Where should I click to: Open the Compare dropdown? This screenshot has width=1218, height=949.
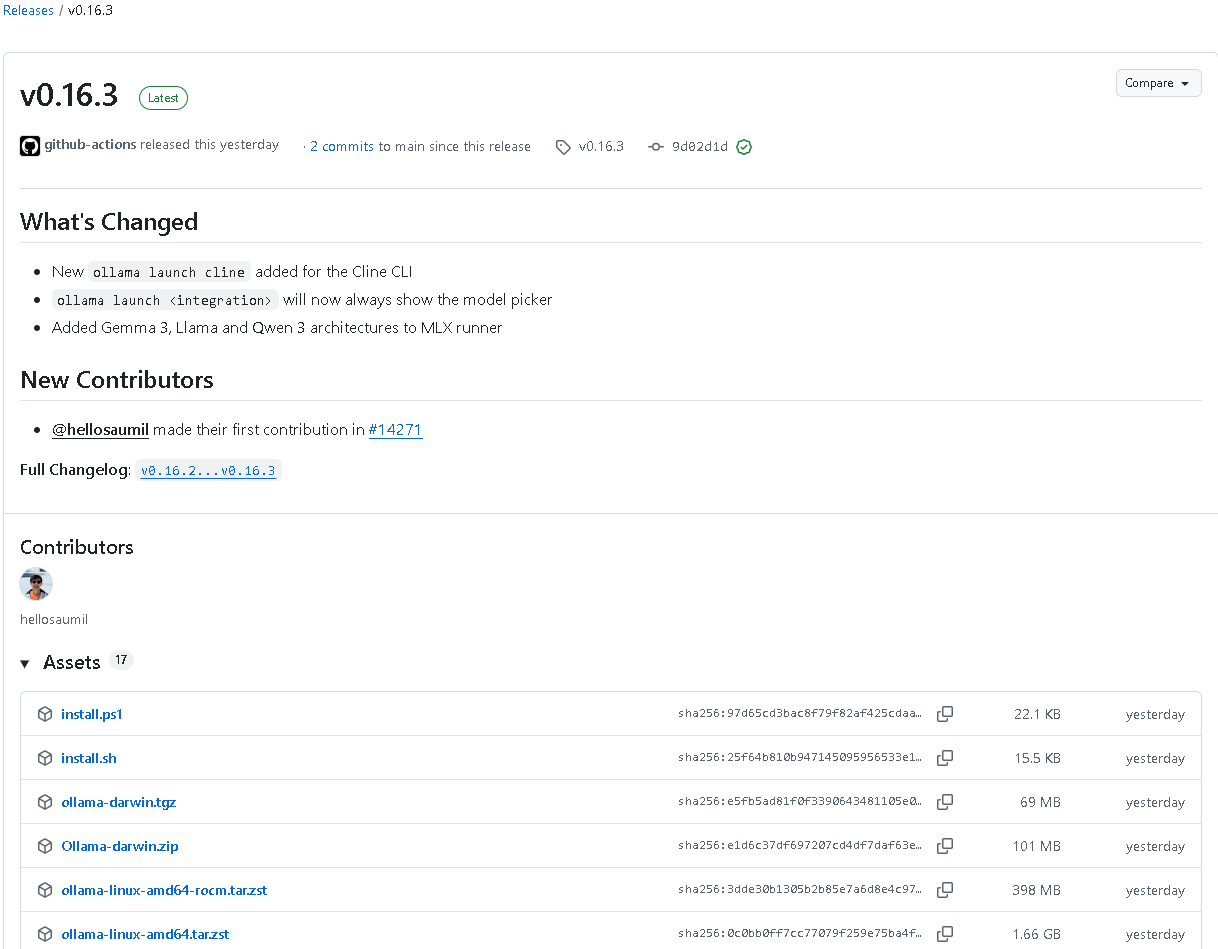click(1158, 83)
